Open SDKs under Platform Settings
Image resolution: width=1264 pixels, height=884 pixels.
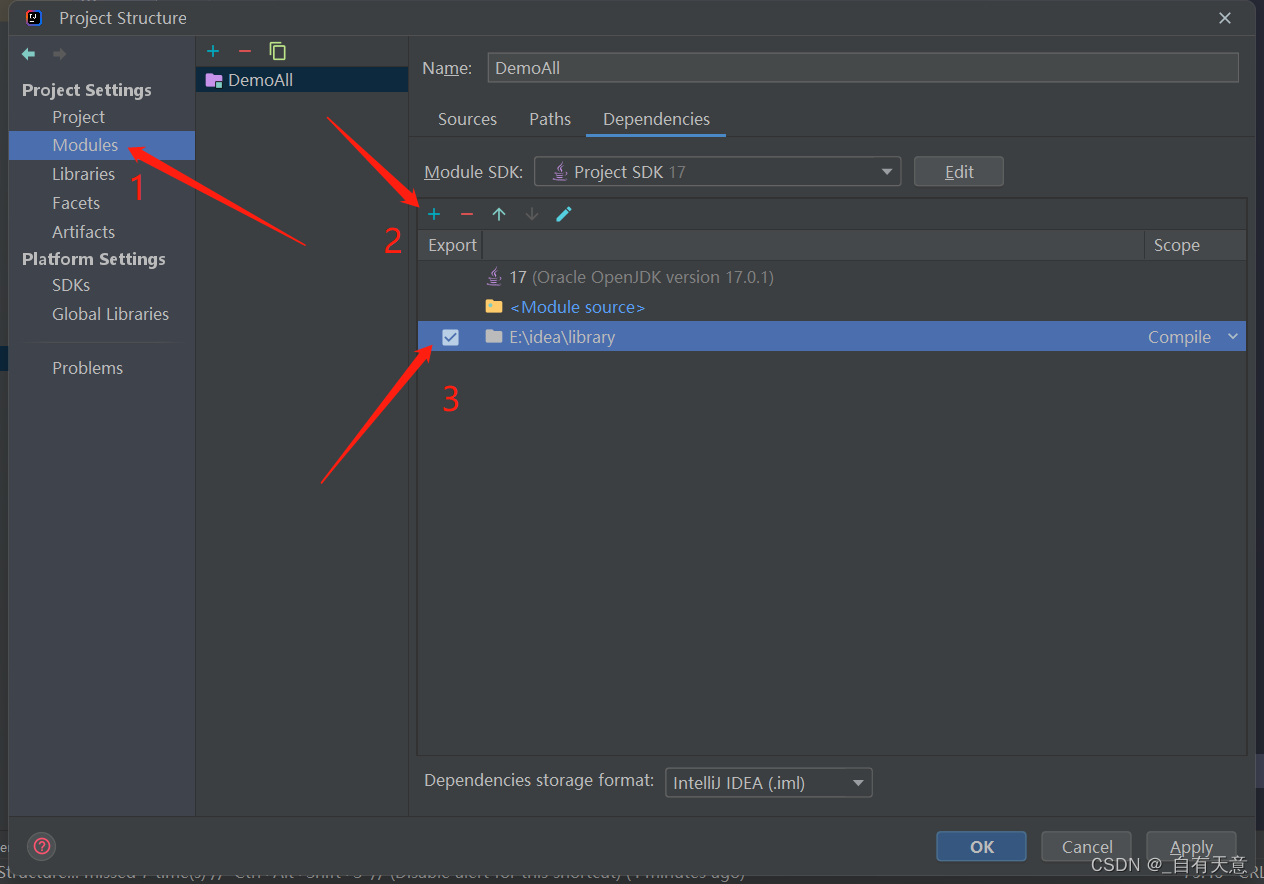pyautogui.click(x=71, y=285)
